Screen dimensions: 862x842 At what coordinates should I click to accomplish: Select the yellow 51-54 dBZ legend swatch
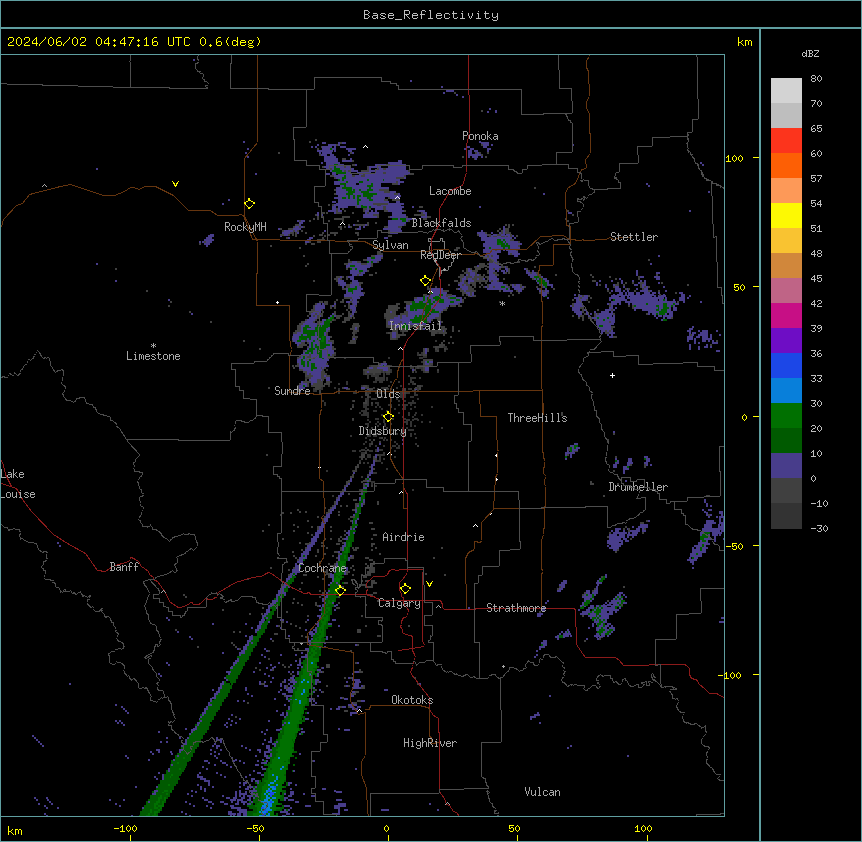pos(786,215)
